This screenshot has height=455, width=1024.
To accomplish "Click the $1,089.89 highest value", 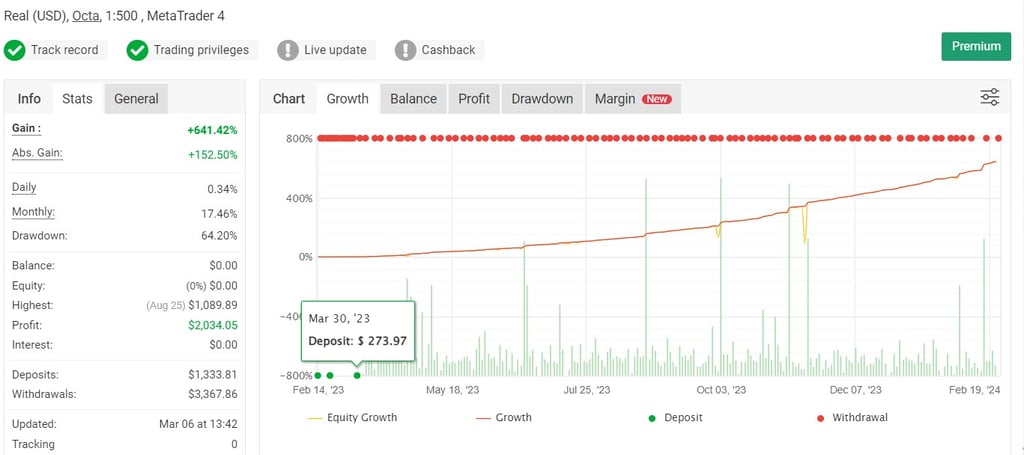I will 213,305.
